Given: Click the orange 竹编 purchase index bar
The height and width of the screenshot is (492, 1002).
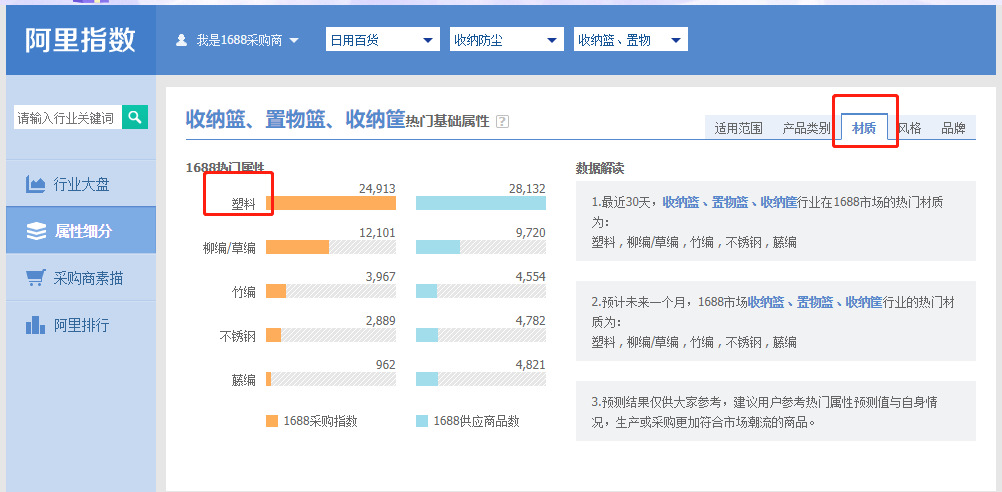Looking at the screenshot, I should pos(276,291).
